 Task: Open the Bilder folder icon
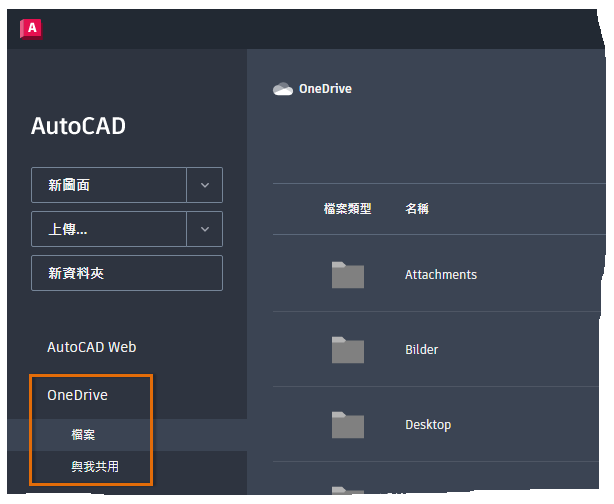348,350
